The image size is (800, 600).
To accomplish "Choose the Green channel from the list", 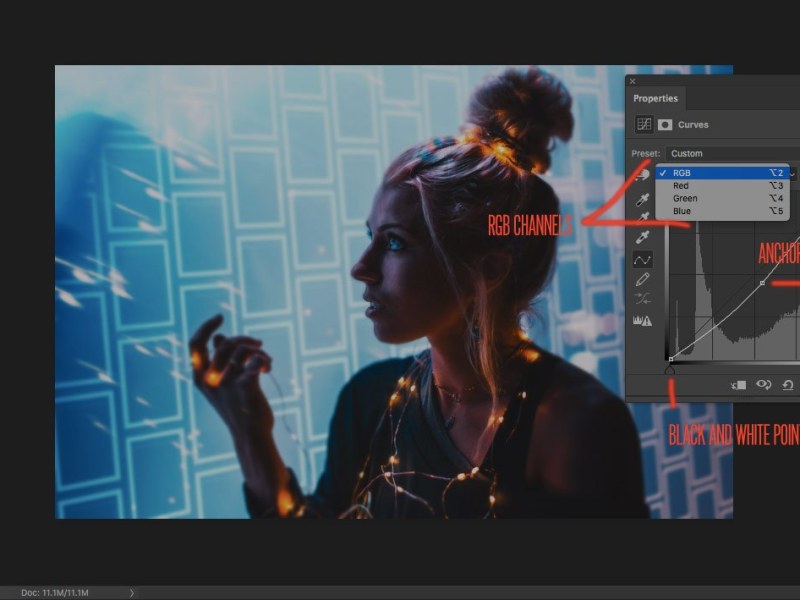I will (685, 198).
